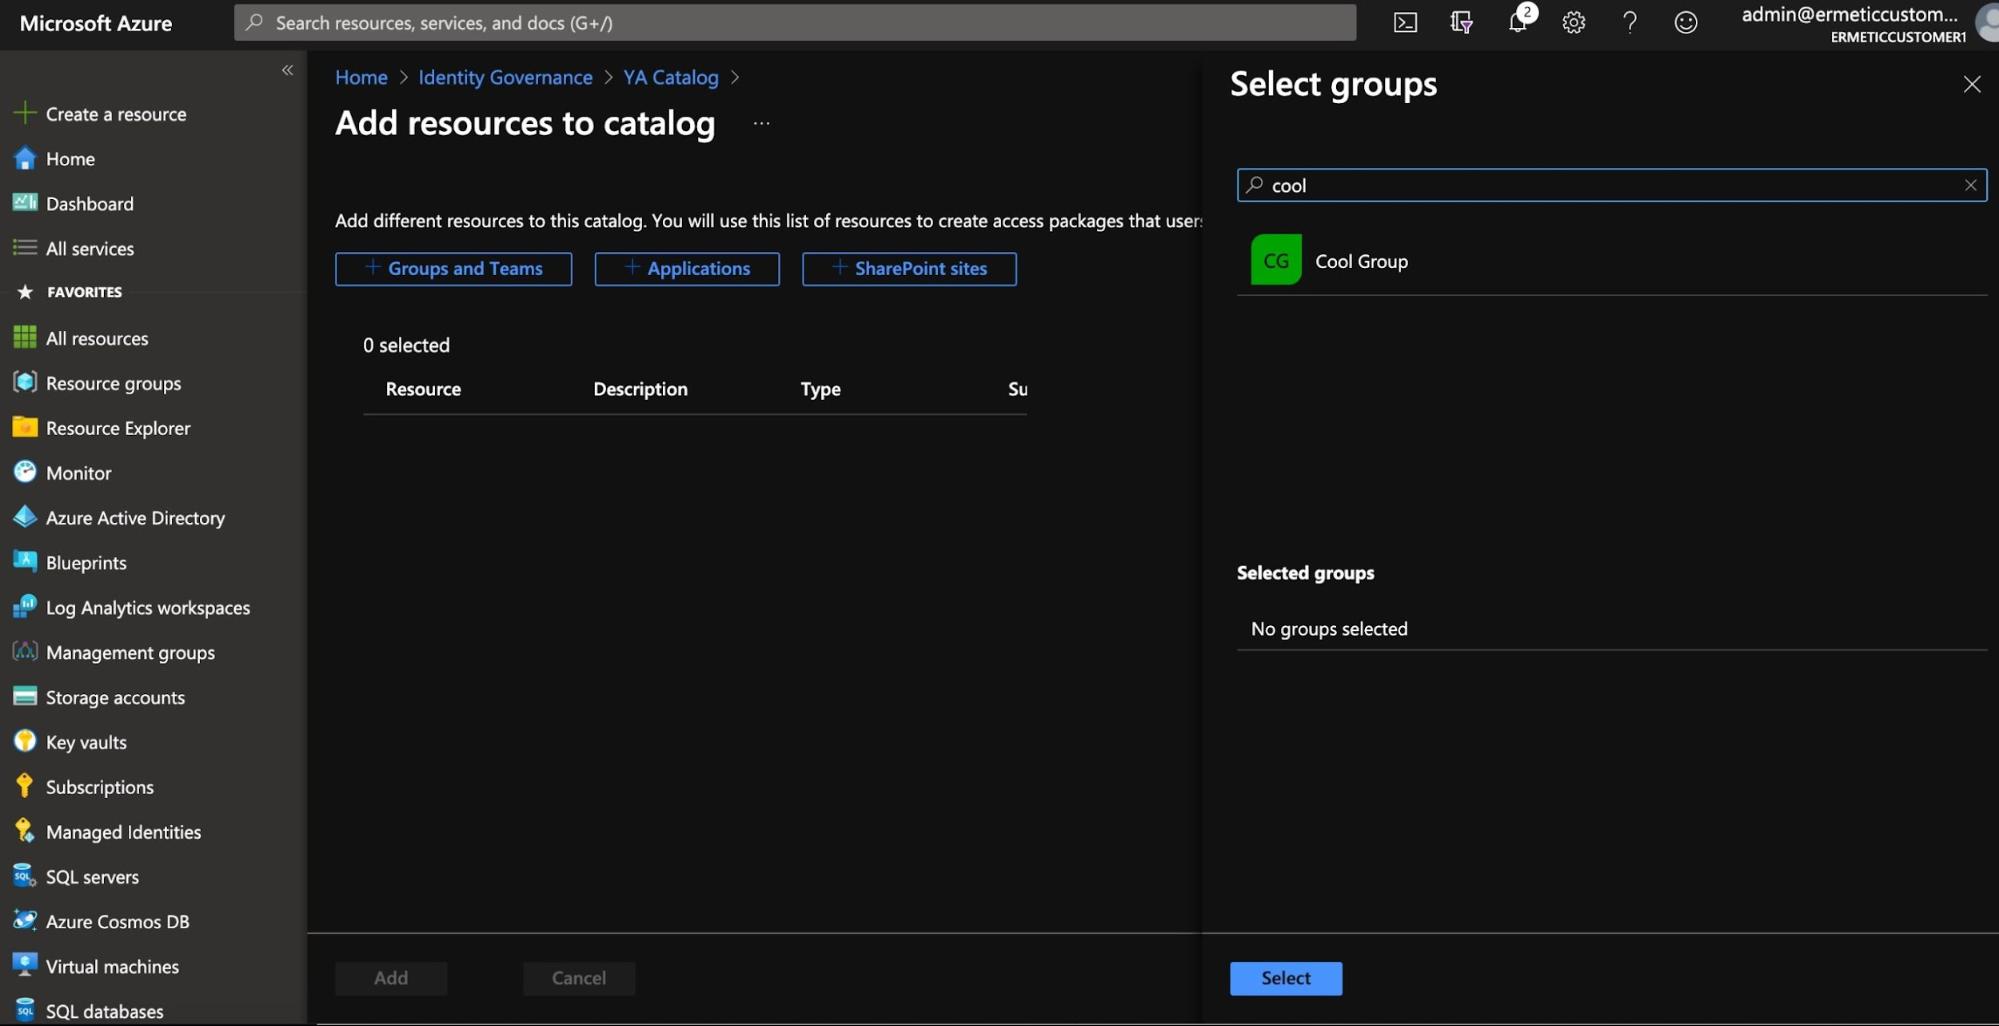Image resolution: width=1999 pixels, height=1026 pixels.
Task: Click the Resource column header
Action: (423, 389)
